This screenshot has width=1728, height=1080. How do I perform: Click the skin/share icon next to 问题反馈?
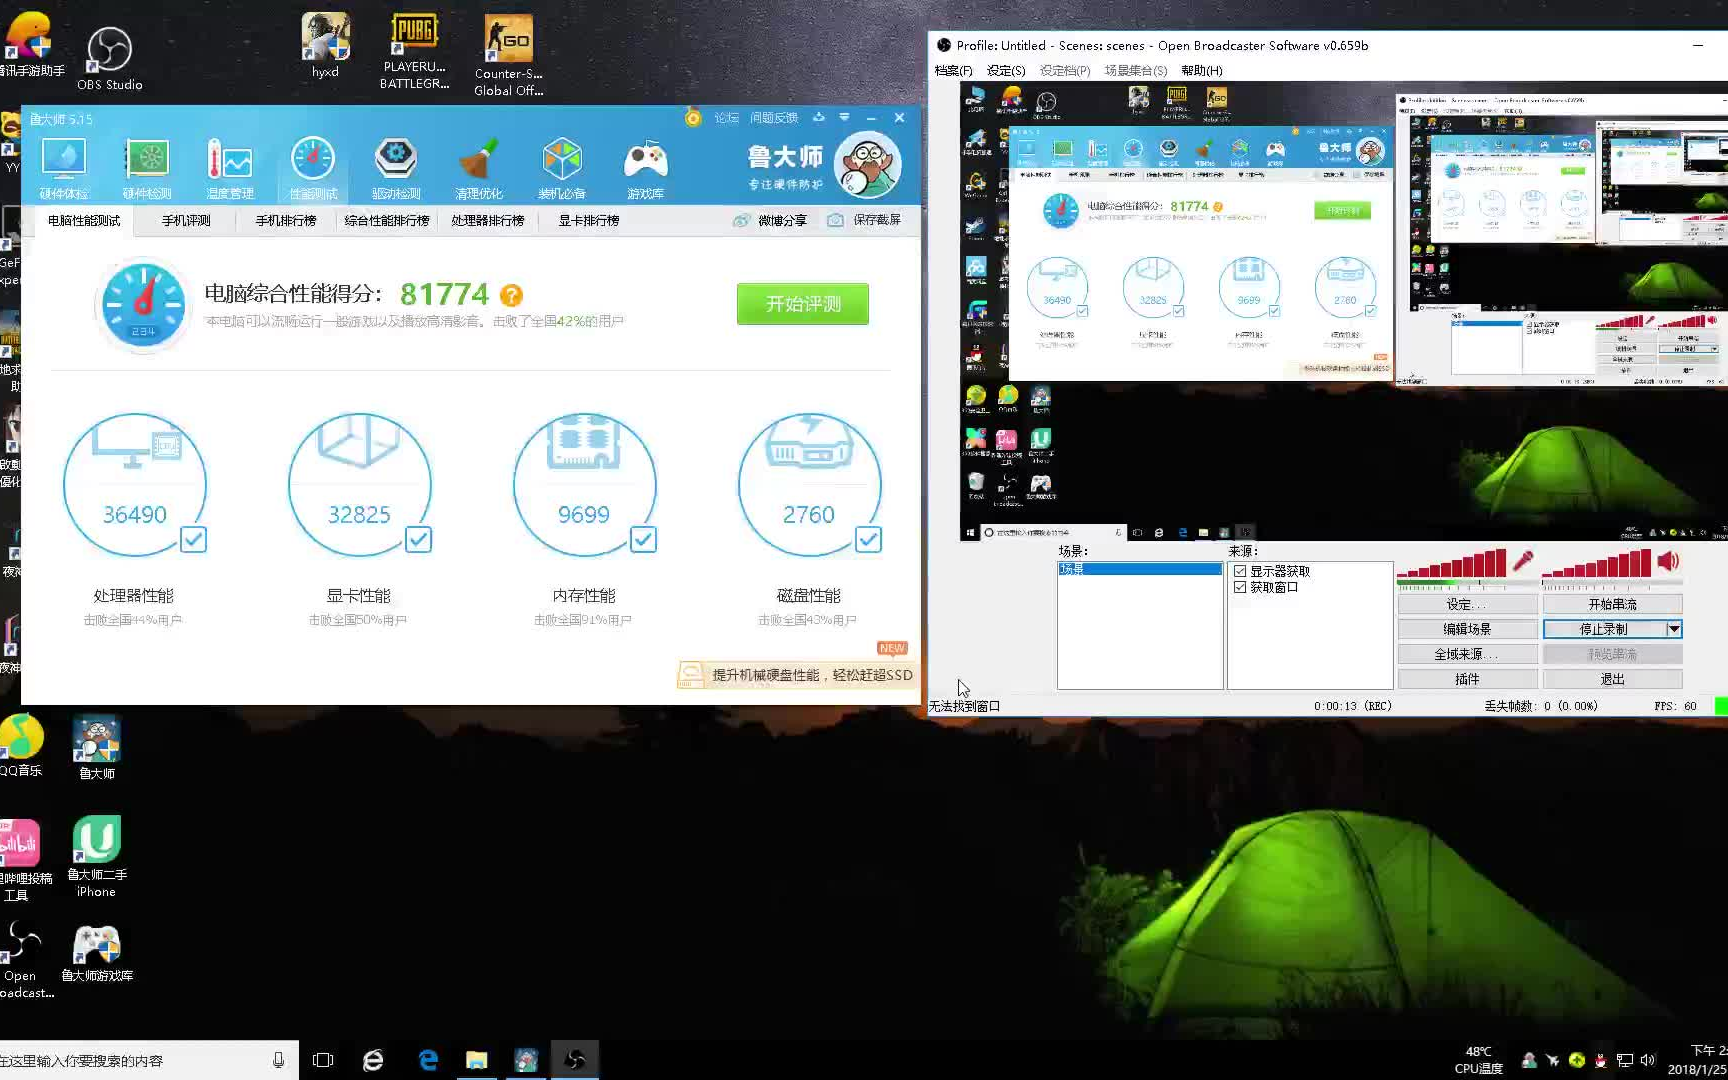click(819, 118)
